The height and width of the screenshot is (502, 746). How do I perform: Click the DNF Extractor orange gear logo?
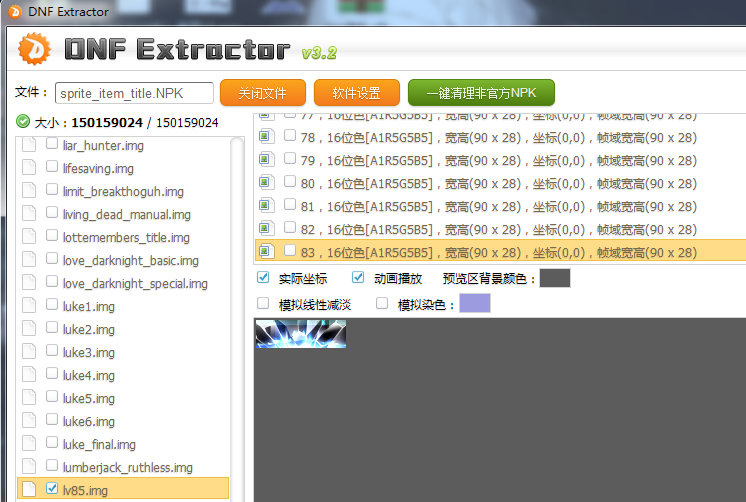pyautogui.click(x=34, y=49)
